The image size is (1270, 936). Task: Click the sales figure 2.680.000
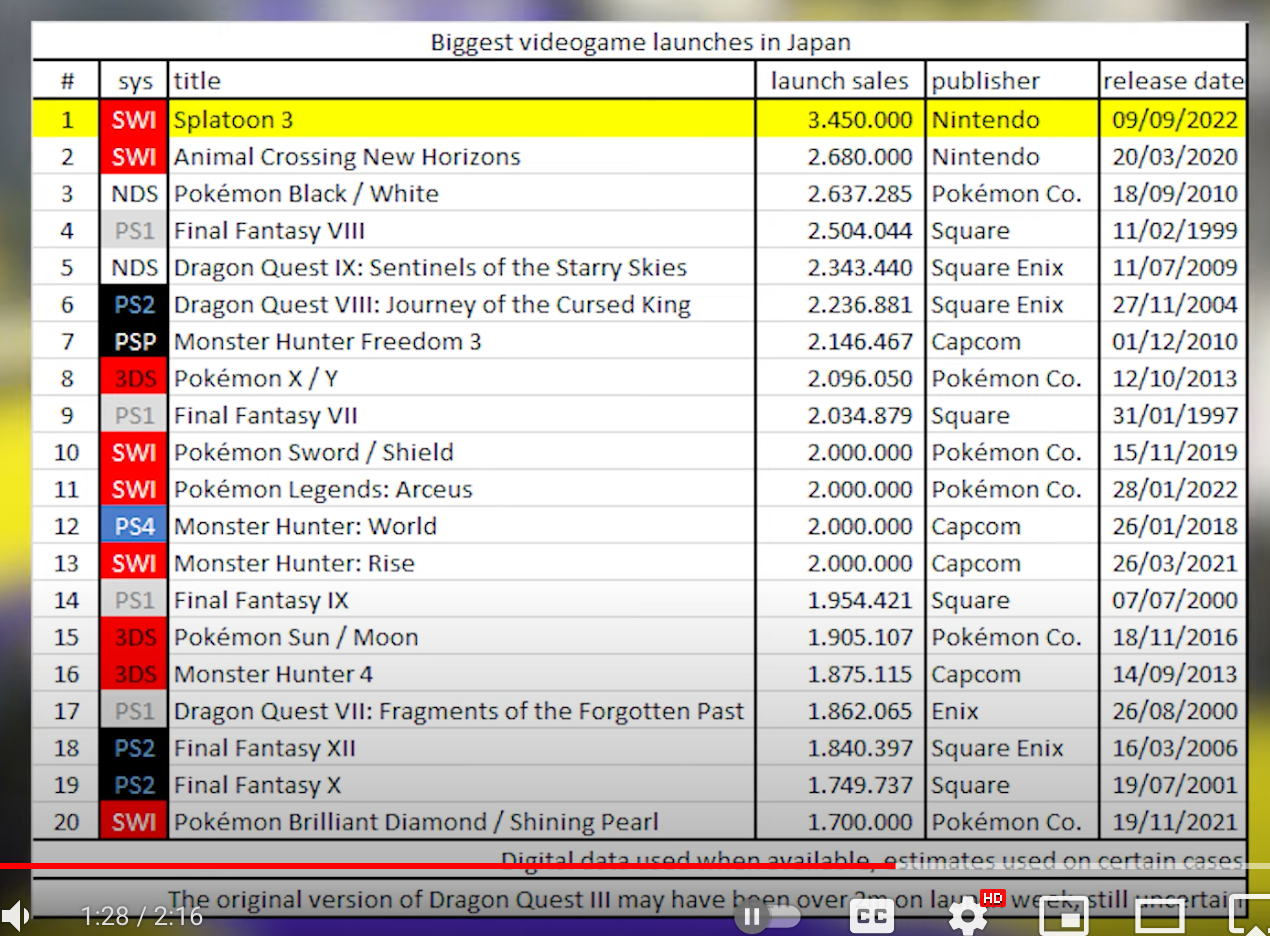coord(860,157)
